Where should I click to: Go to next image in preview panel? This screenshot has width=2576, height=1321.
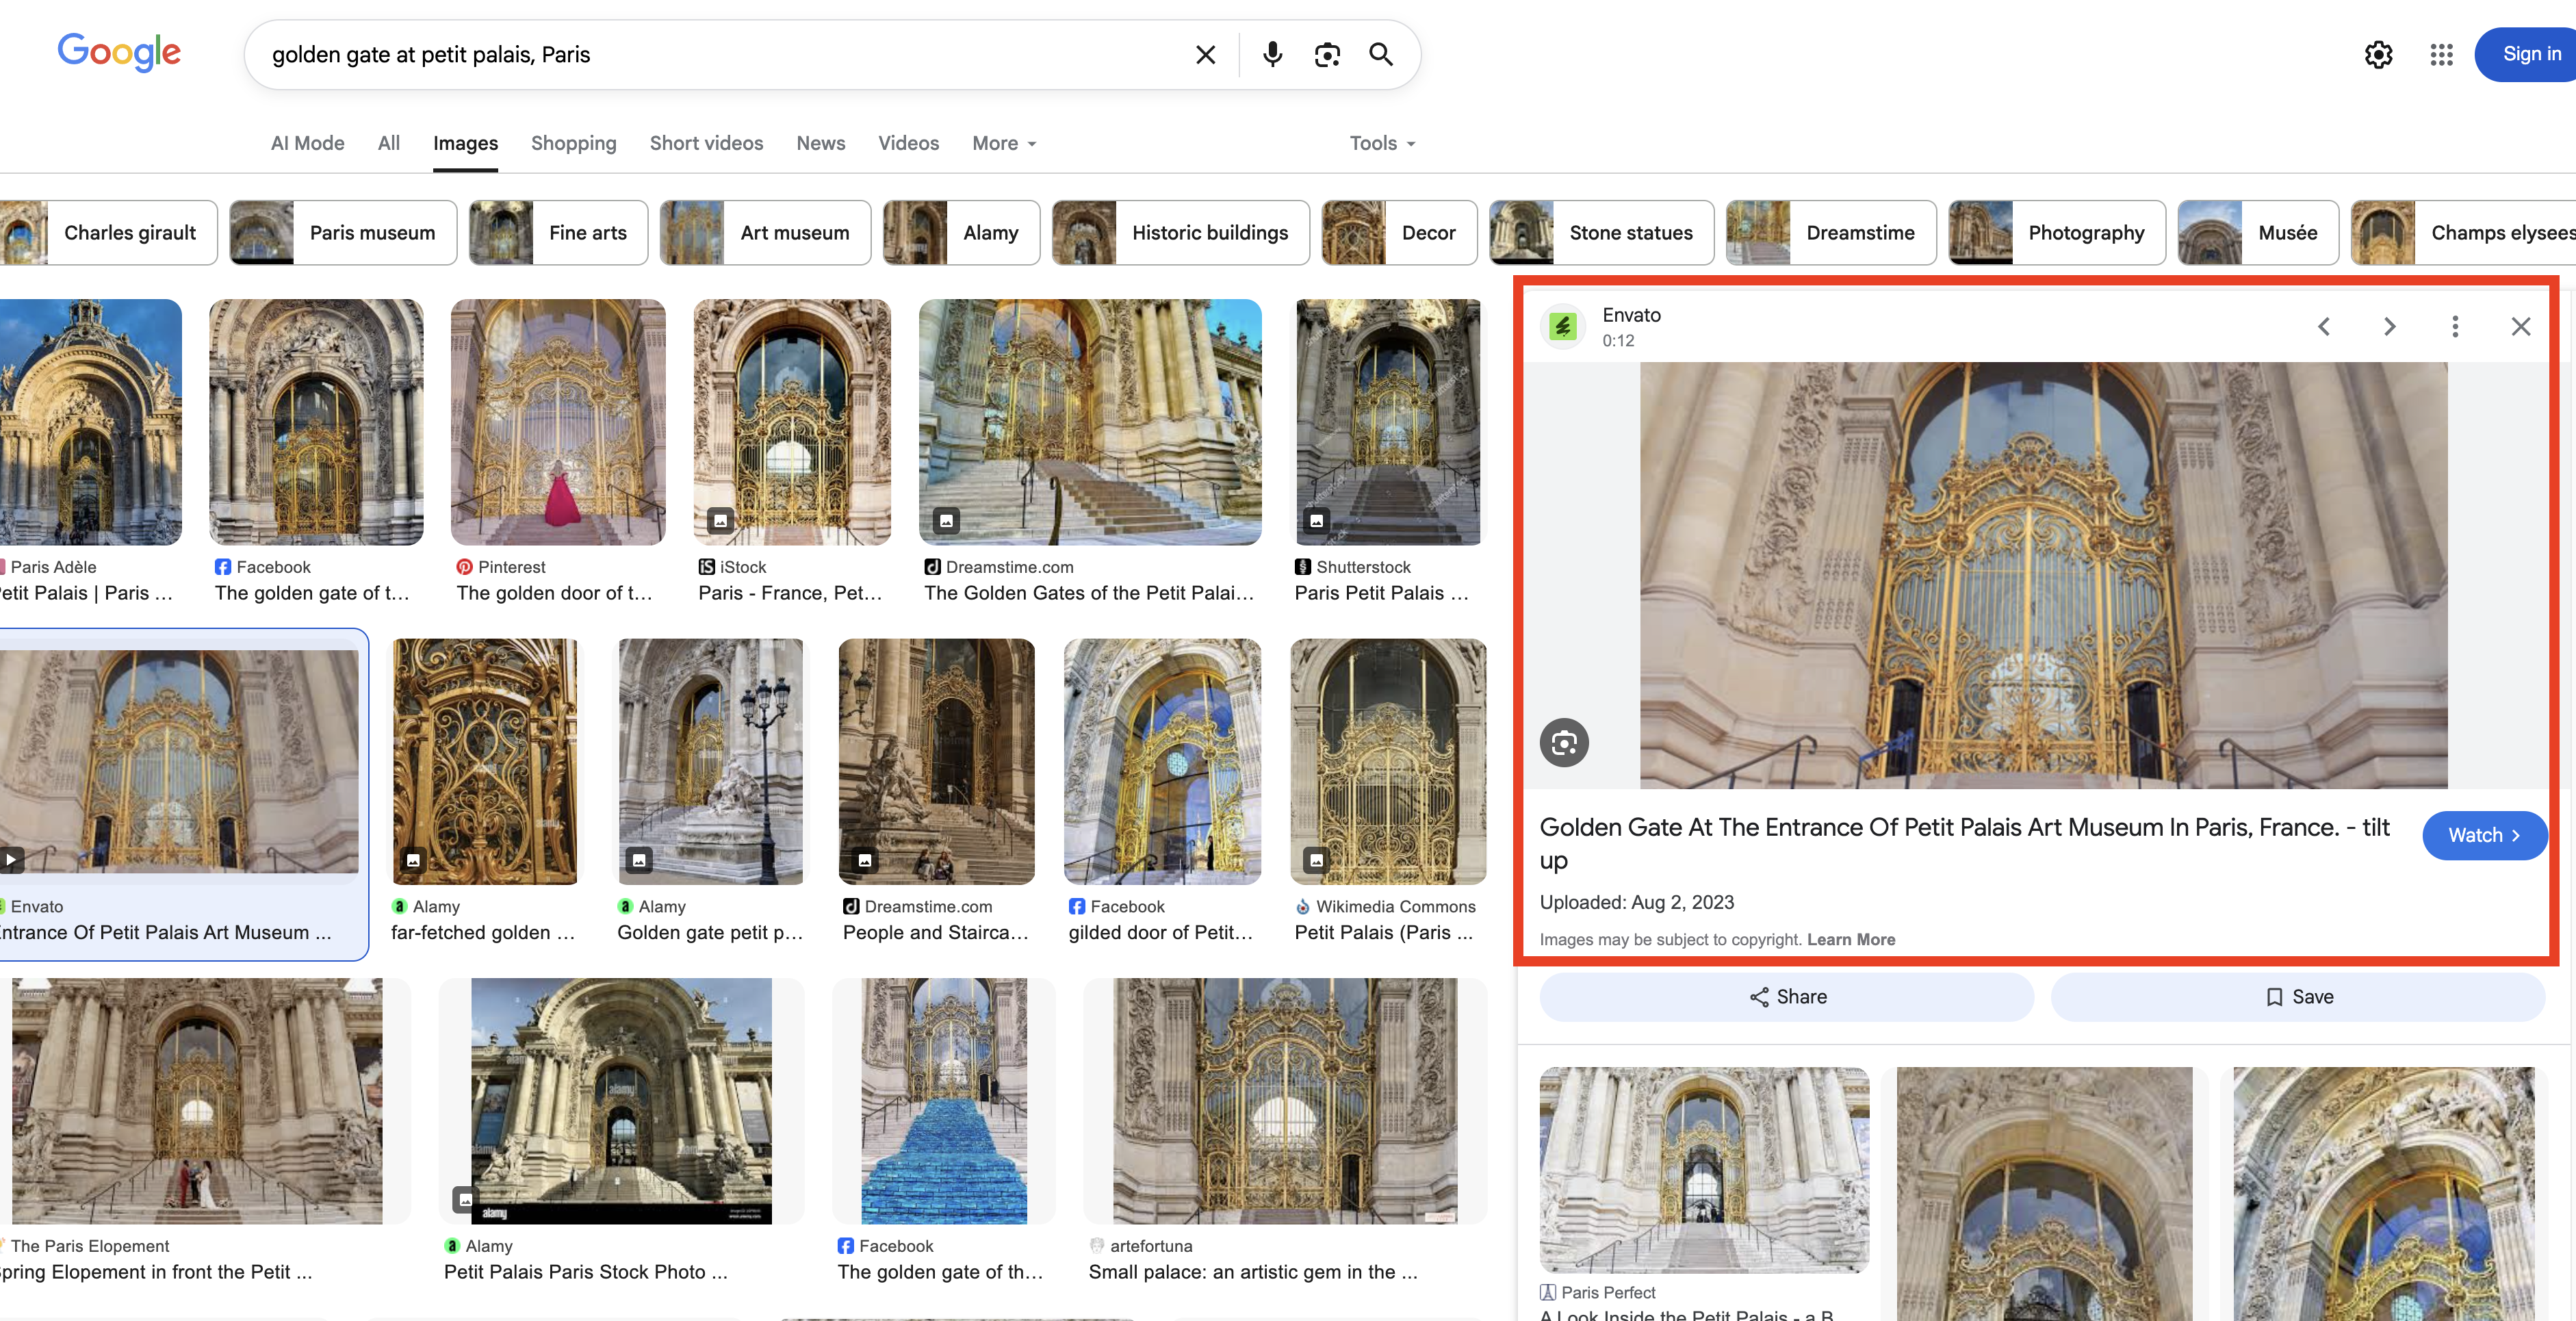click(x=2389, y=326)
